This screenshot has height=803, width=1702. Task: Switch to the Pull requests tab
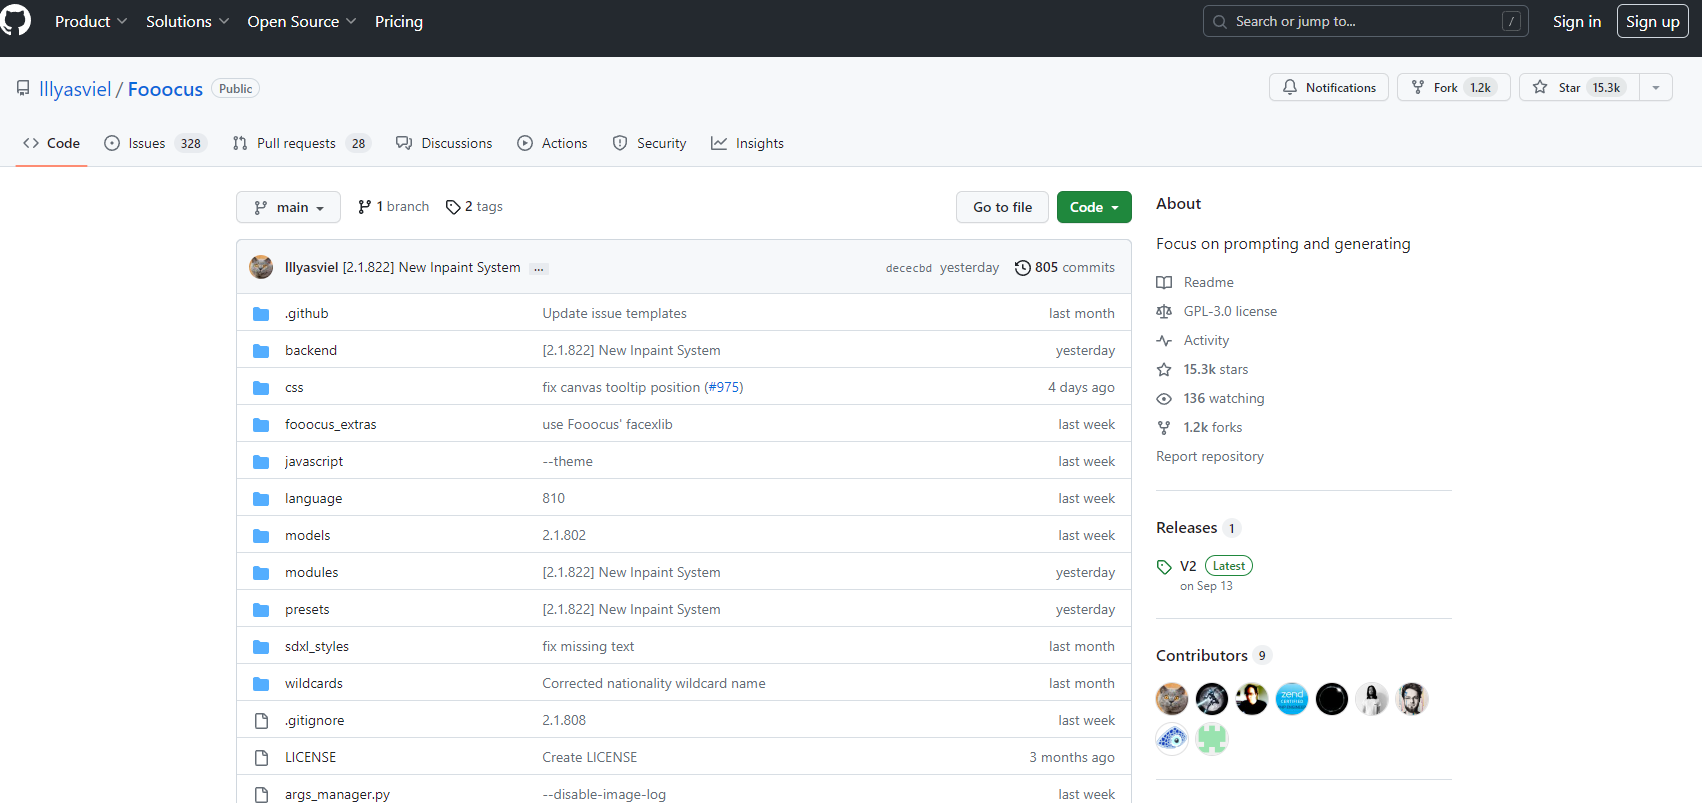[x=301, y=143]
